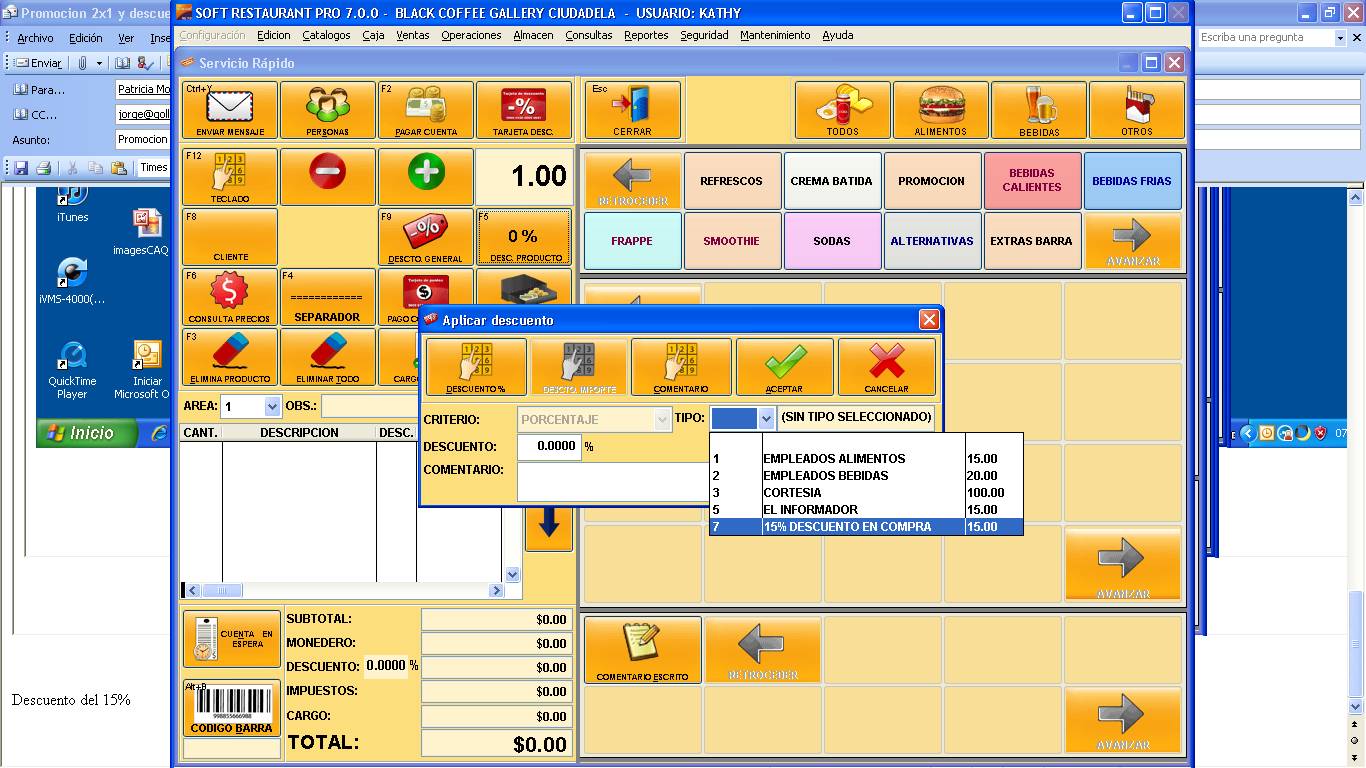Click the COMENTARIO text field

click(x=612, y=481)
